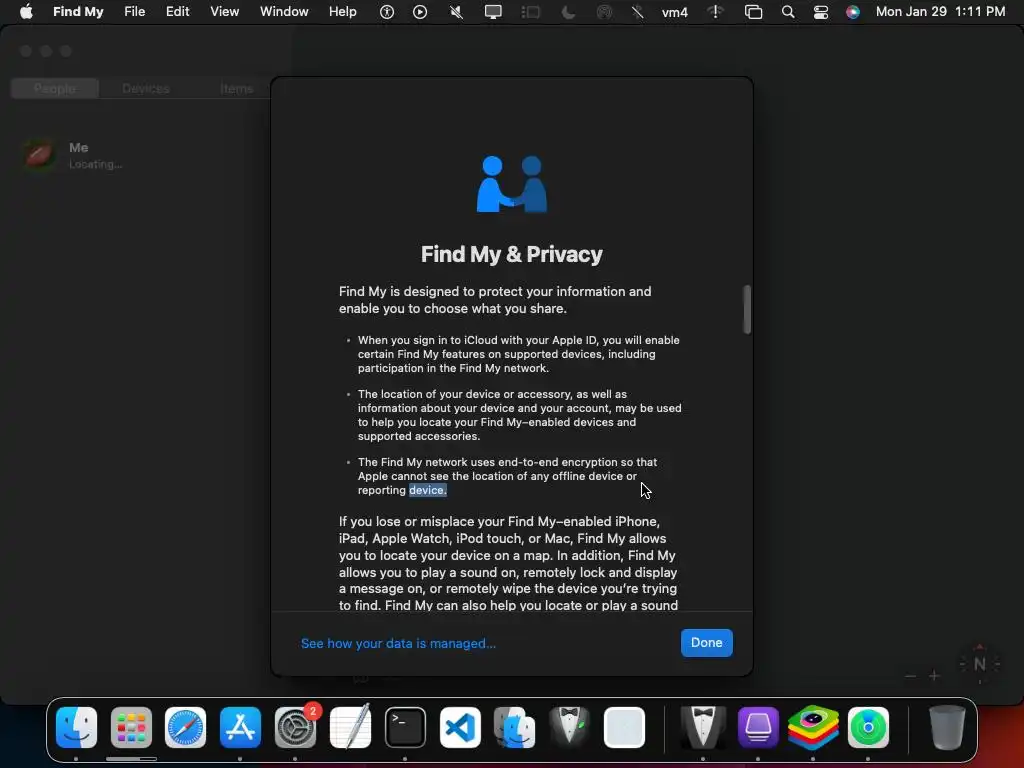The width and height of the screenshot is (1024, 768).
Task: Click the Find My radar icon in Dock
Action: [868, 727]
